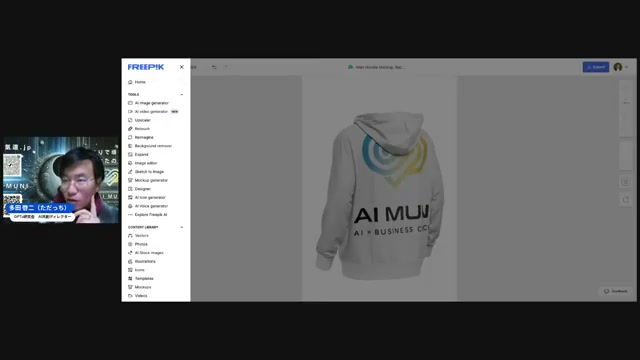The height and width of the screenshot is (360, 640).
Task: Click the presenter's webcam video thumbnail
Action: [x=61, y=180]
